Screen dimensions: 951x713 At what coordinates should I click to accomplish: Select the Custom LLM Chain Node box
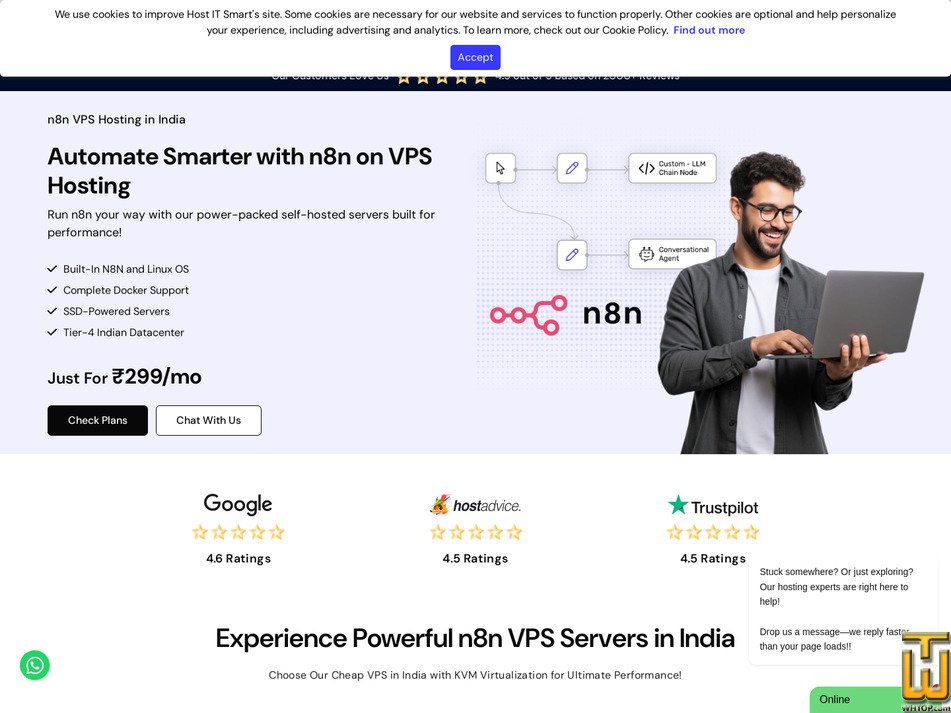tap(672, 168)
